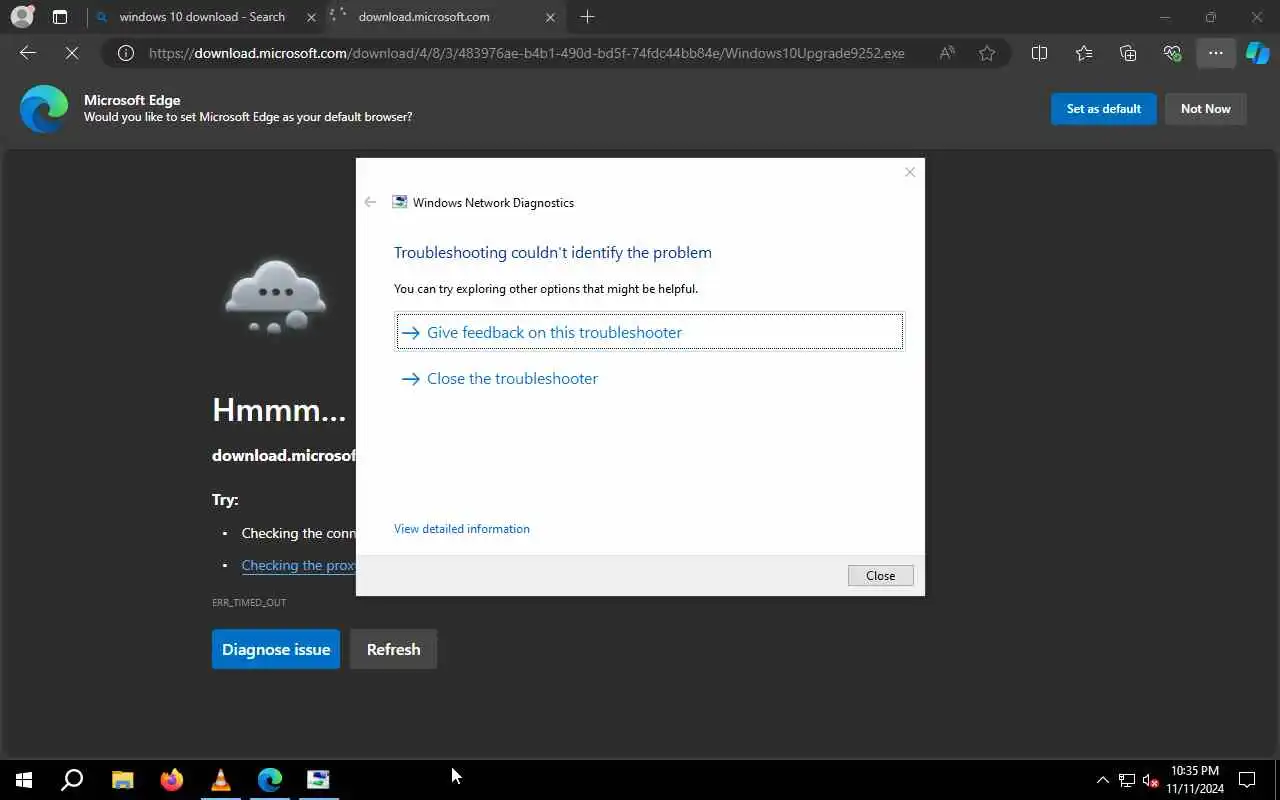The width and height of the screenshot is (1280, 800).
Task: Close the Network Diagnostics dialog with X
Action: (910, 172)
